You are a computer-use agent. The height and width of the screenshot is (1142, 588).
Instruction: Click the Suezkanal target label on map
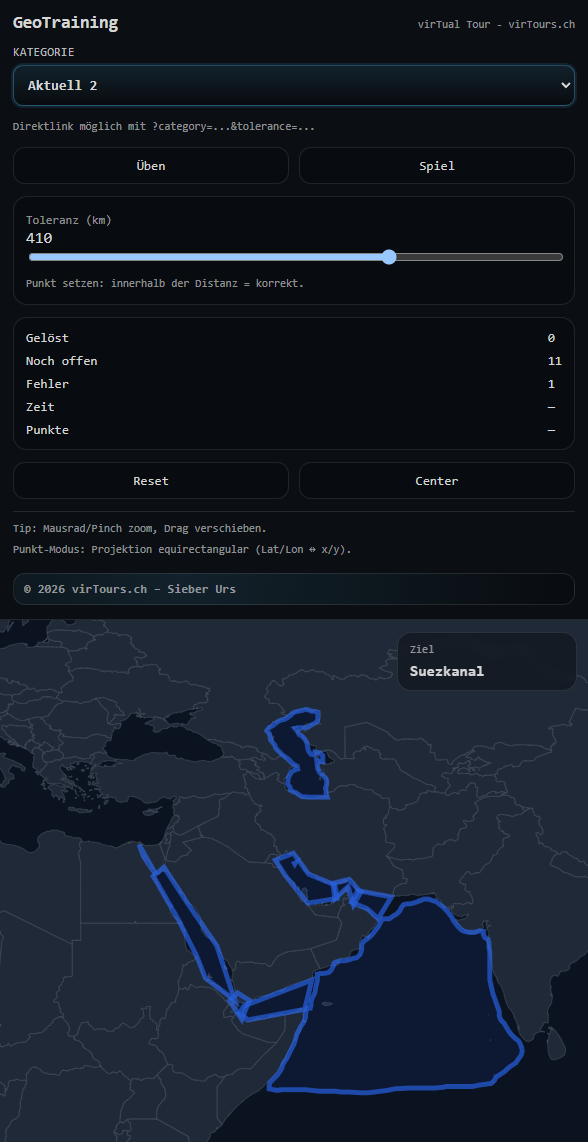pyautogui.click(x=447, y=671)
